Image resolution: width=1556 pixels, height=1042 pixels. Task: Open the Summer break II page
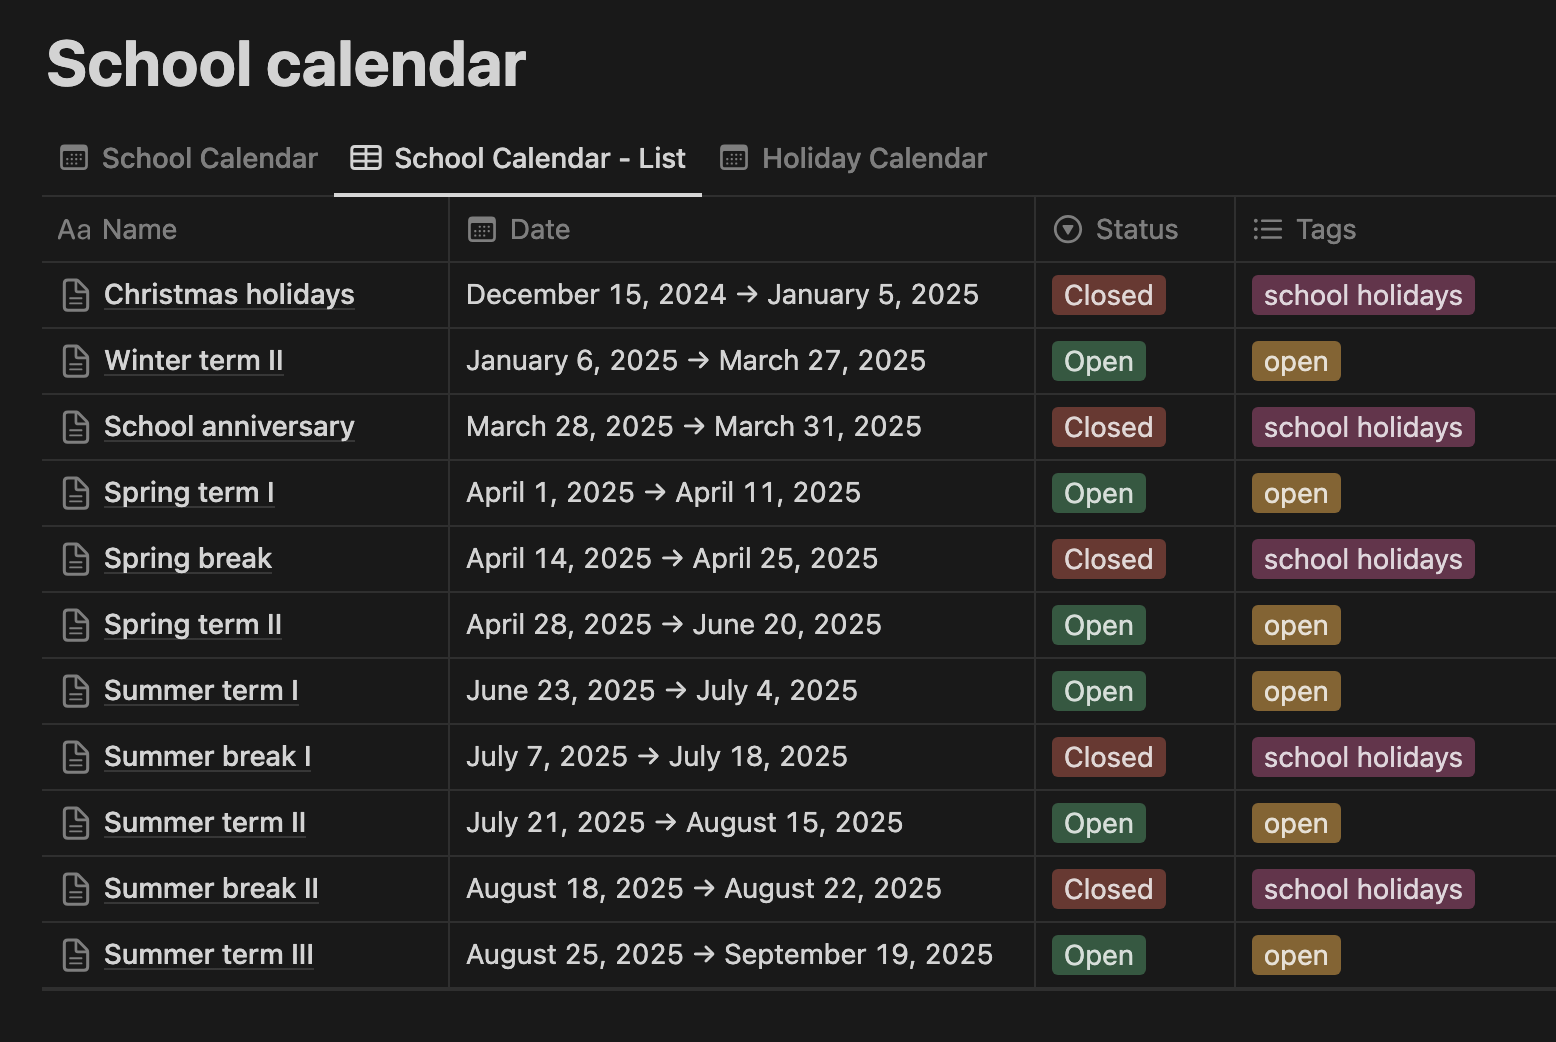pos(211,889)
